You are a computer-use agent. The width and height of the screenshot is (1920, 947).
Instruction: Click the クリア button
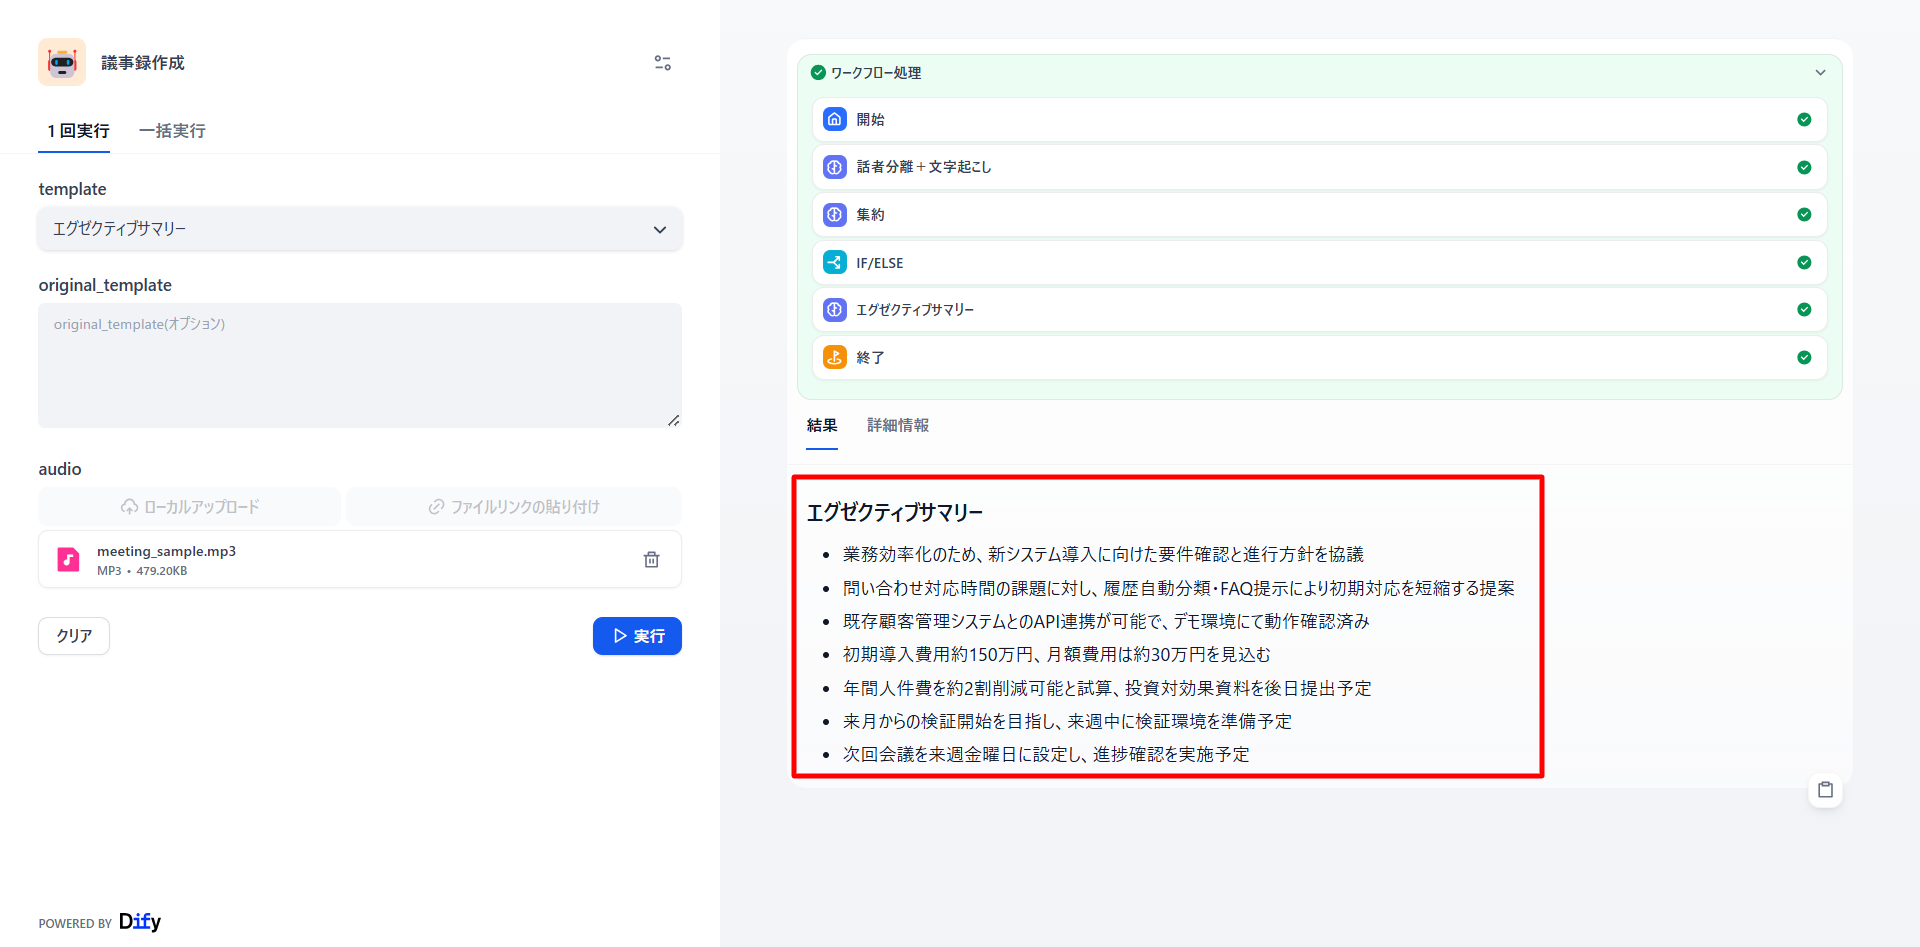click(x=74, y=636)
